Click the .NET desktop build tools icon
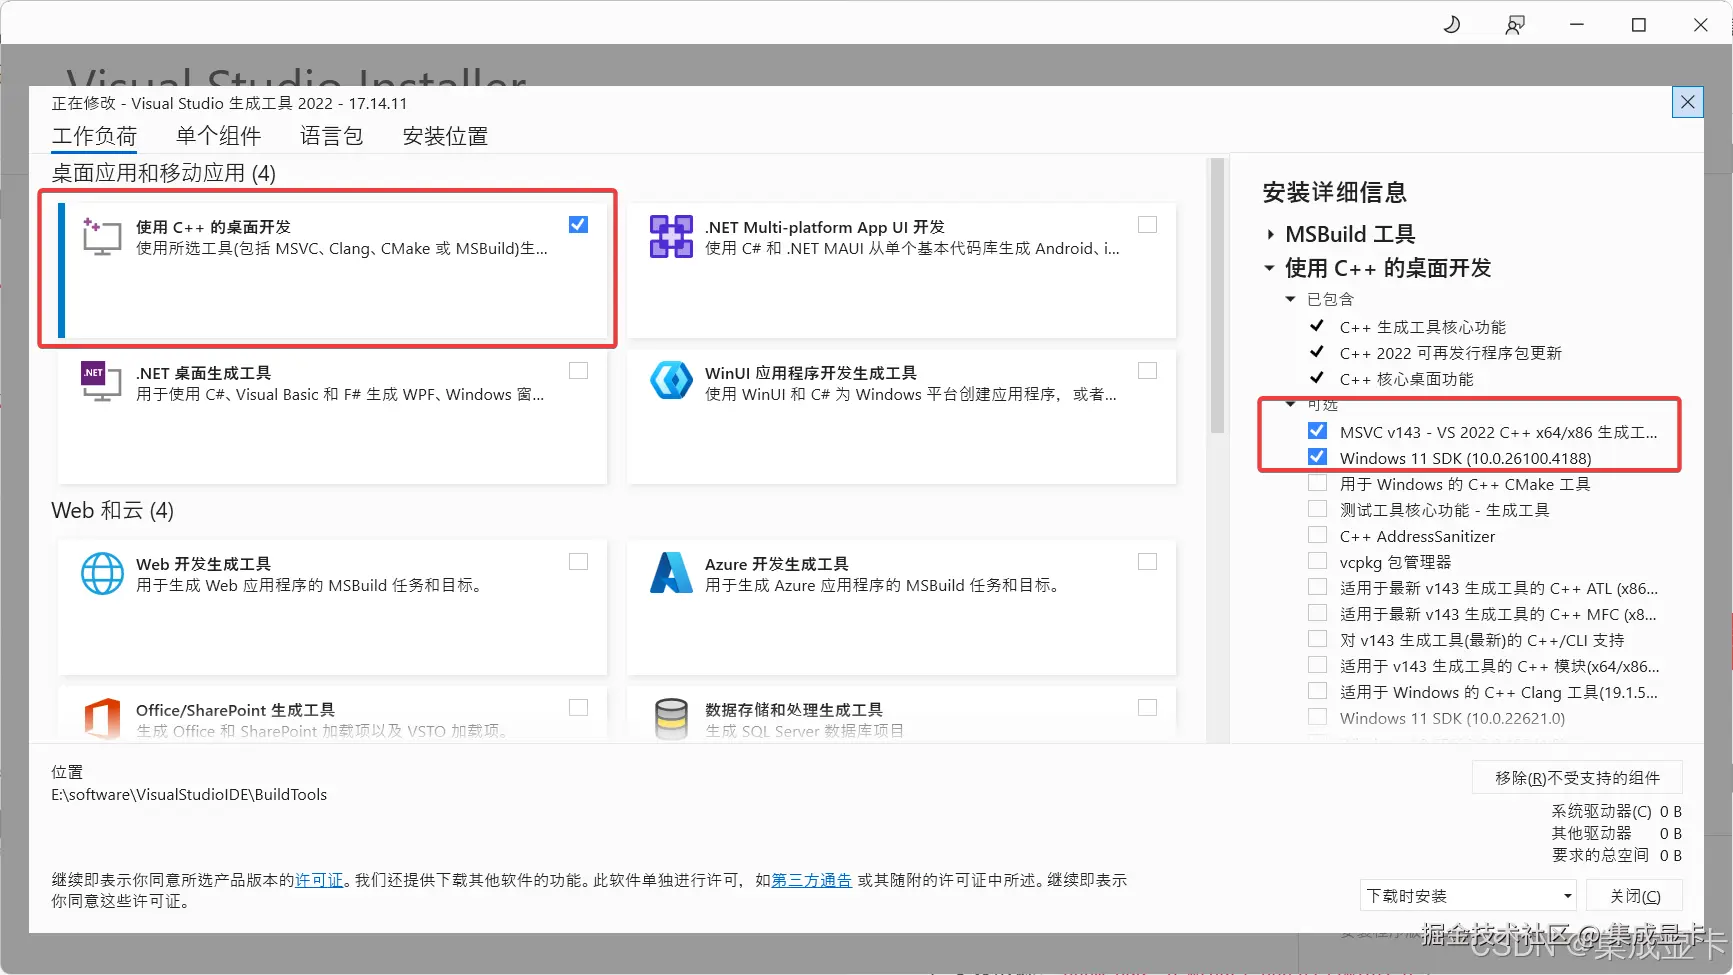Image resolution: width=1733 pixels, height=975 pixels. pos(102,382)
